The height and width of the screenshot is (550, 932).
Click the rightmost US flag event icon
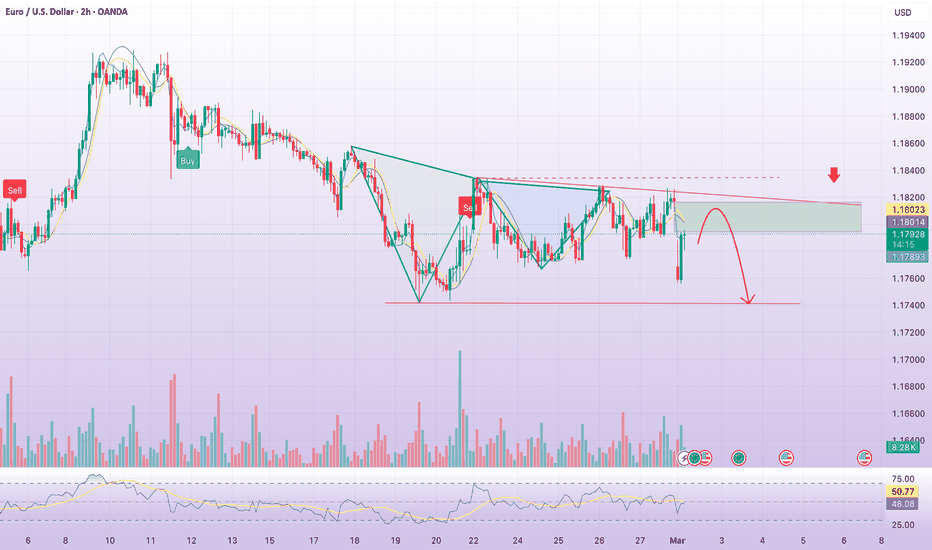tap(864, 457)
